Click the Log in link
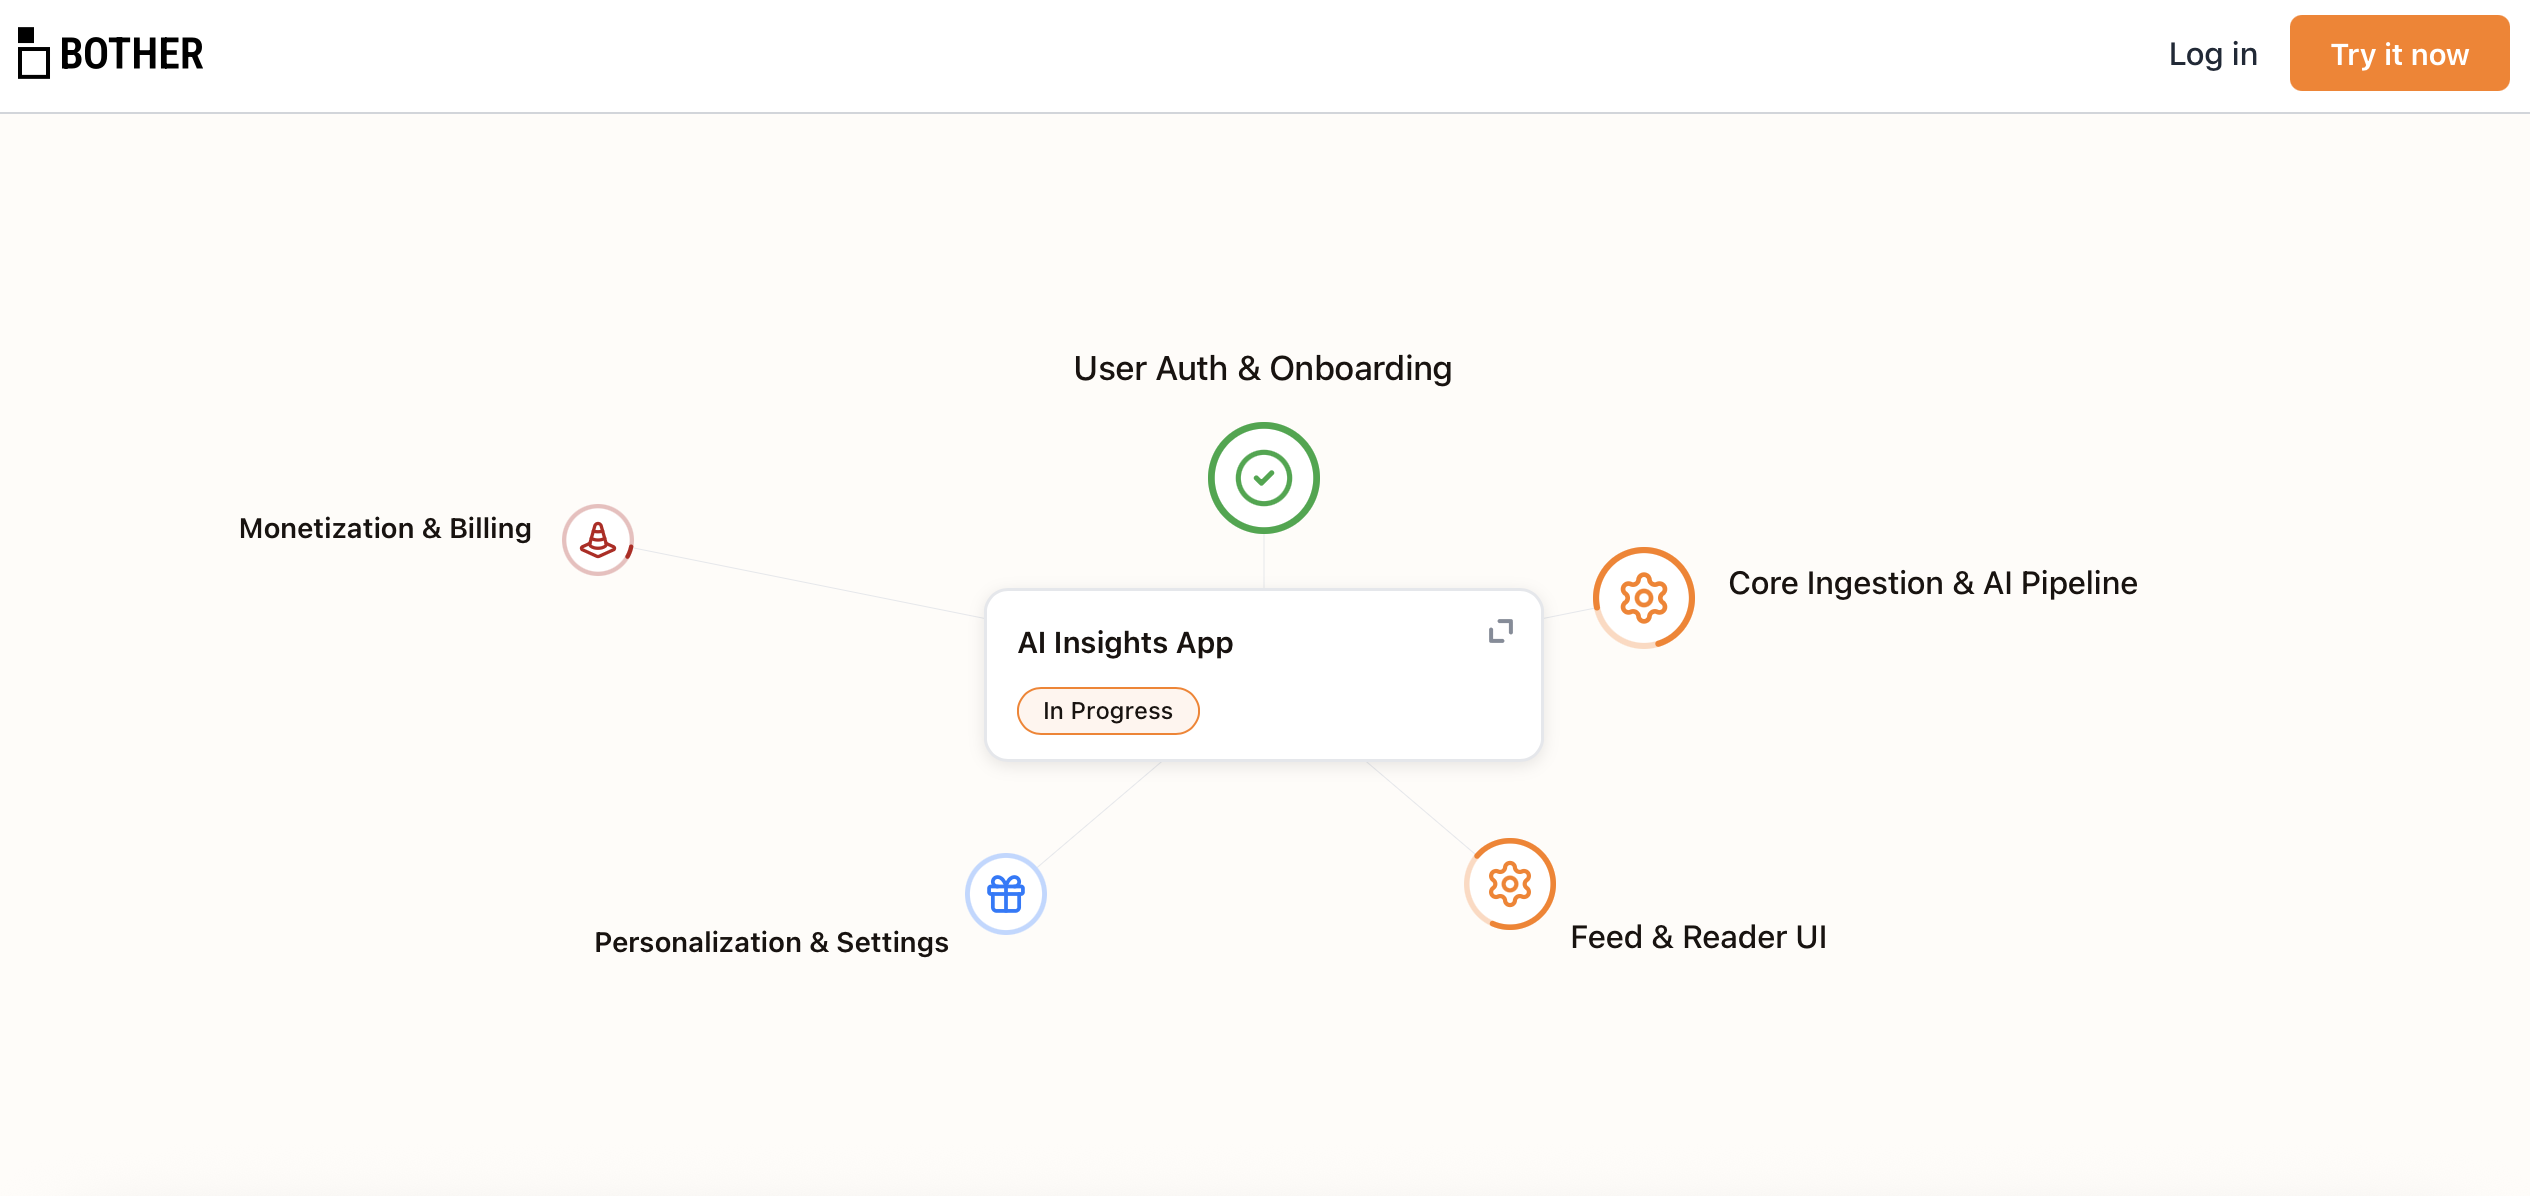This screenshot has width=2530, height=1196. point(2212,54)
